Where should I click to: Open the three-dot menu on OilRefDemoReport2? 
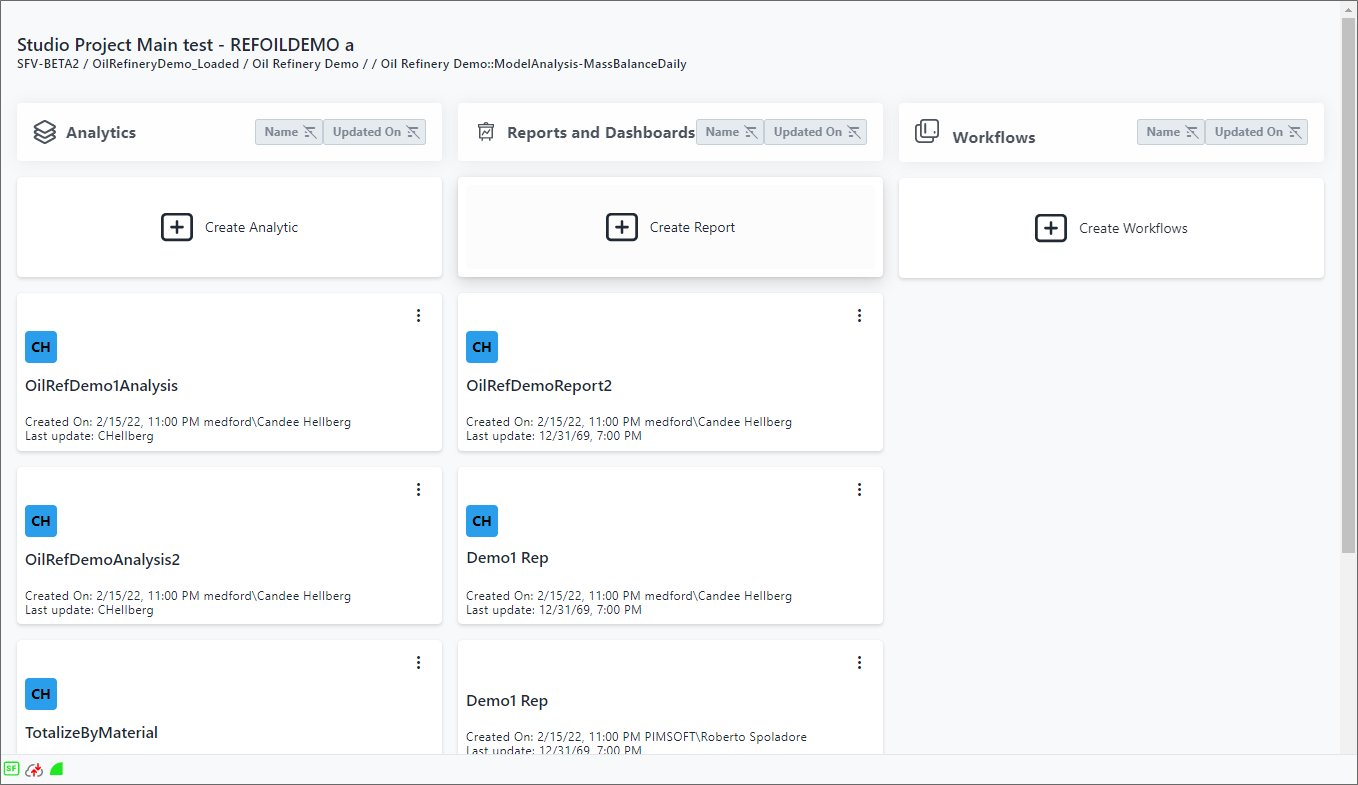859,316
